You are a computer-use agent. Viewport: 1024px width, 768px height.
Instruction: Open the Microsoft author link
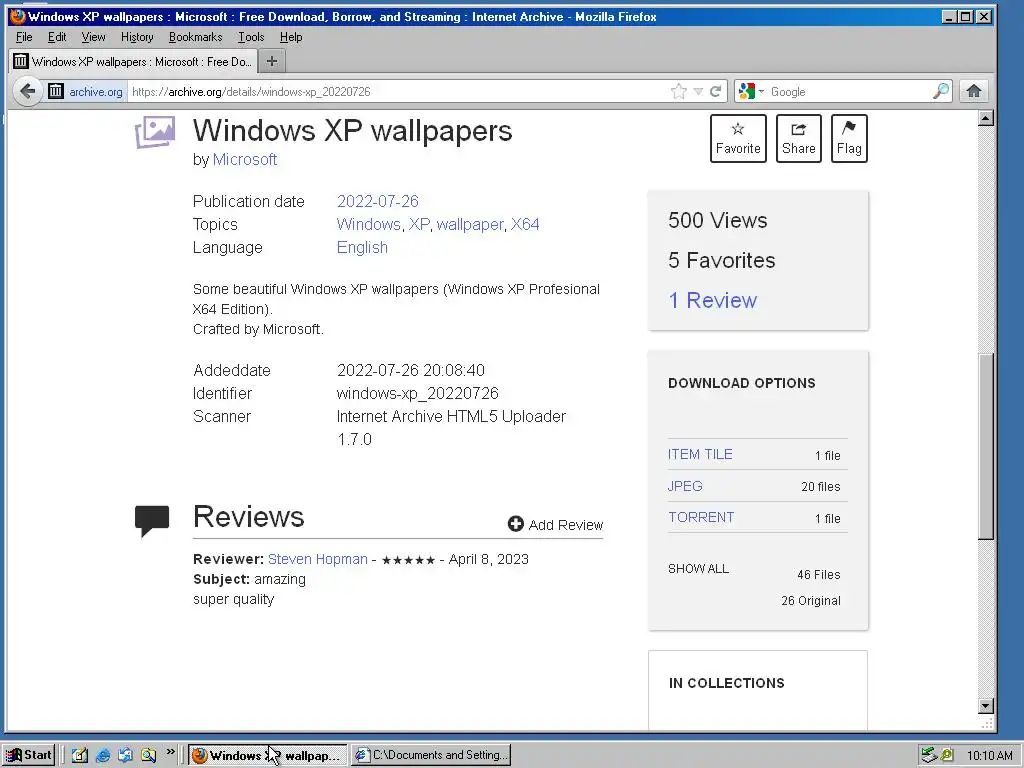point(245,159)
